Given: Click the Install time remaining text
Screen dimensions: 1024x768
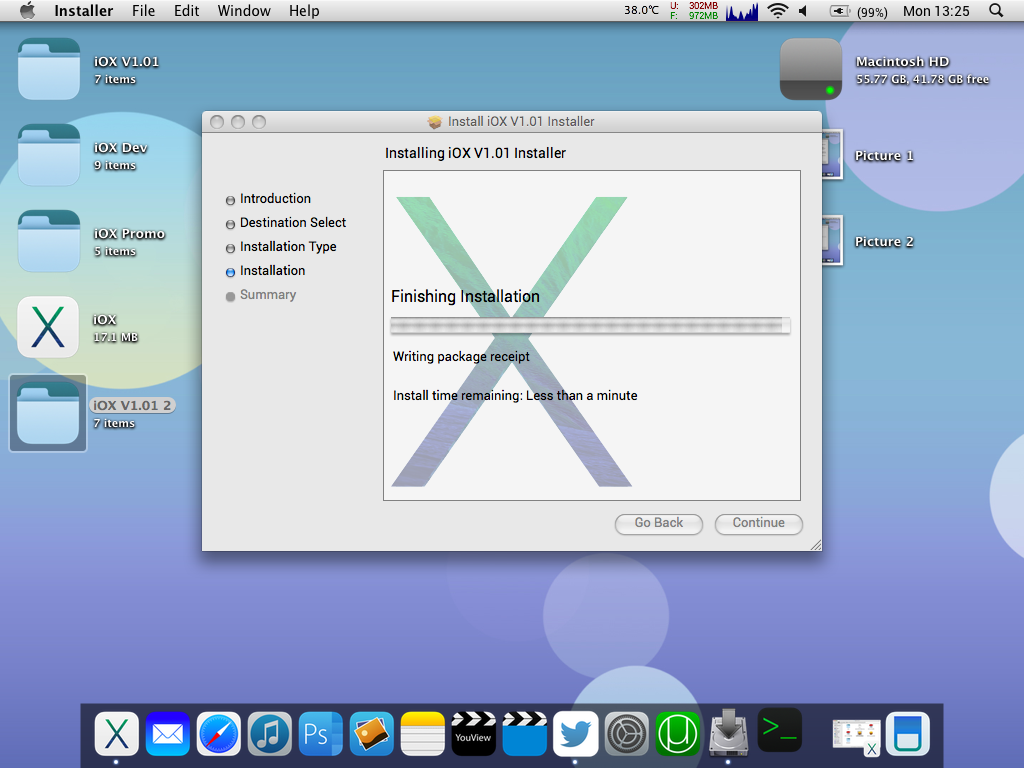Looking at the screenshot, I should 515,396.
